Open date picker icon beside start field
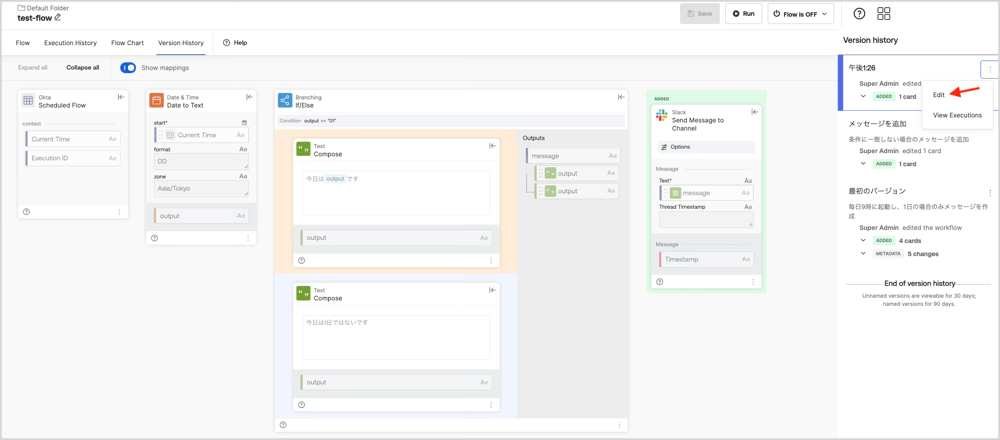This screenshot has width=1000, height=440. click(x=244, y=122)
